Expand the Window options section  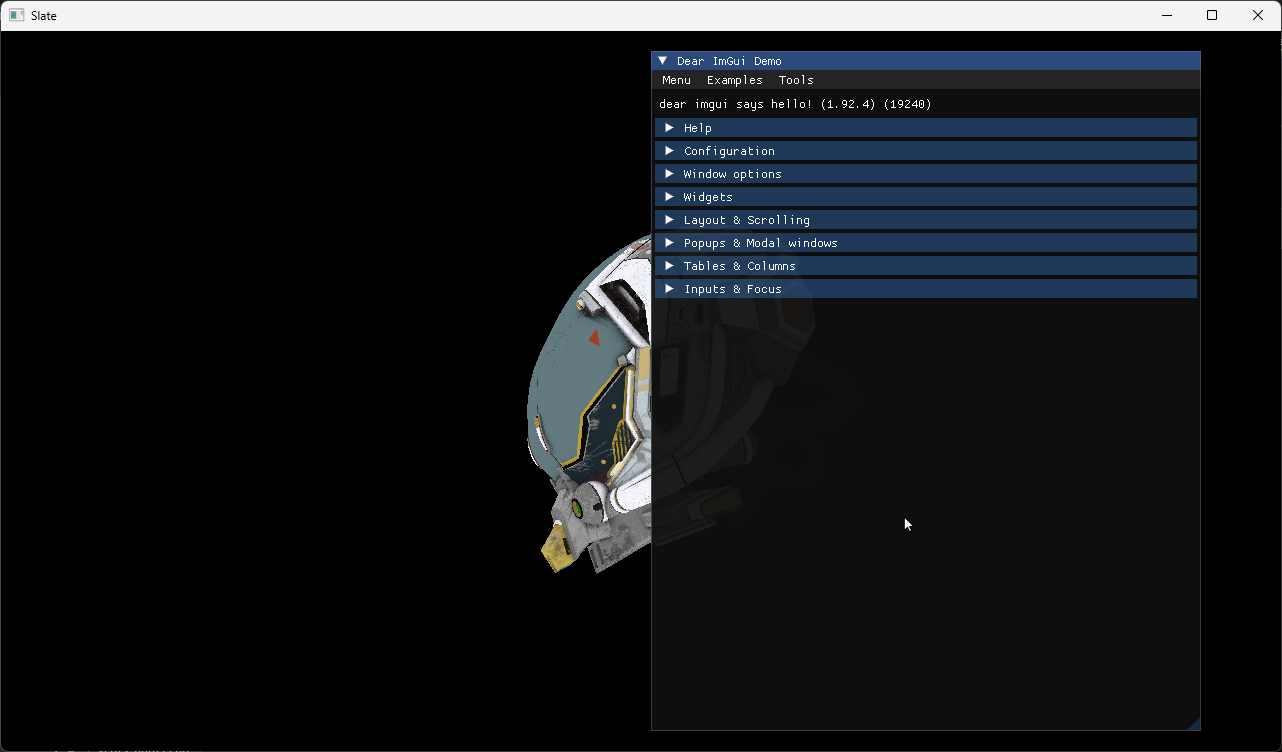pyautogui.click(x=732, y=174)
